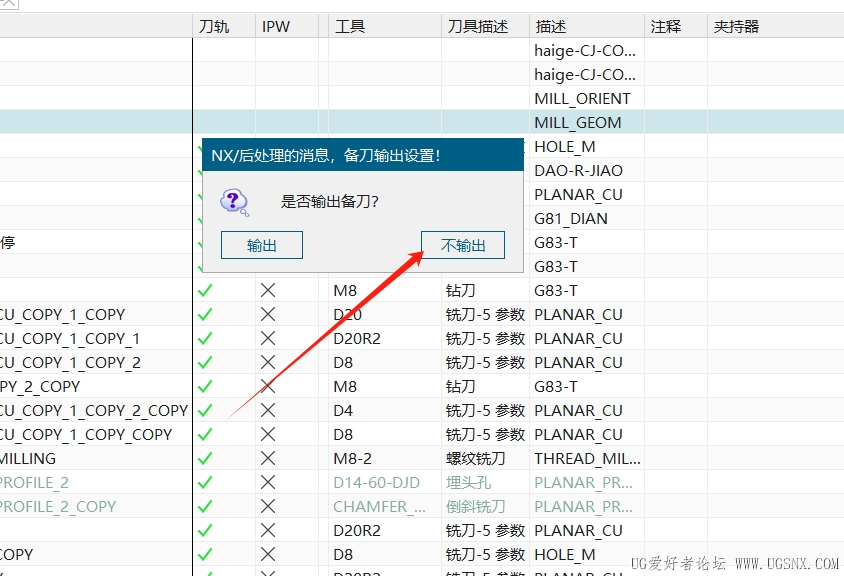Click green toolpath check in CU_COPY_1_COPY row
The width and height of the screenshot is (844, 576).
[205, 314]
